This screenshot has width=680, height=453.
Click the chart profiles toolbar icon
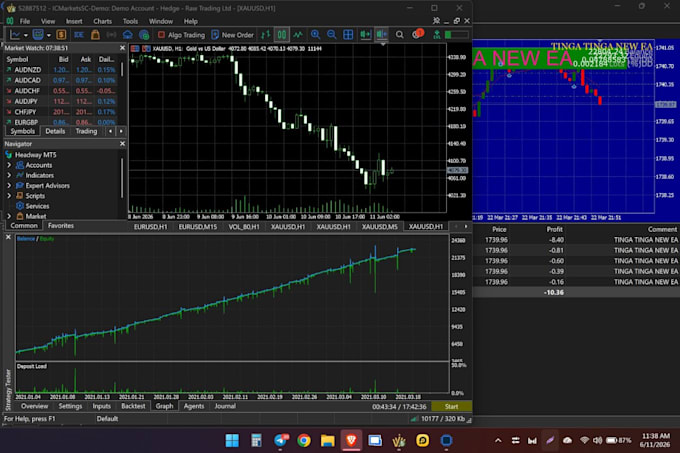coord(38,35)
